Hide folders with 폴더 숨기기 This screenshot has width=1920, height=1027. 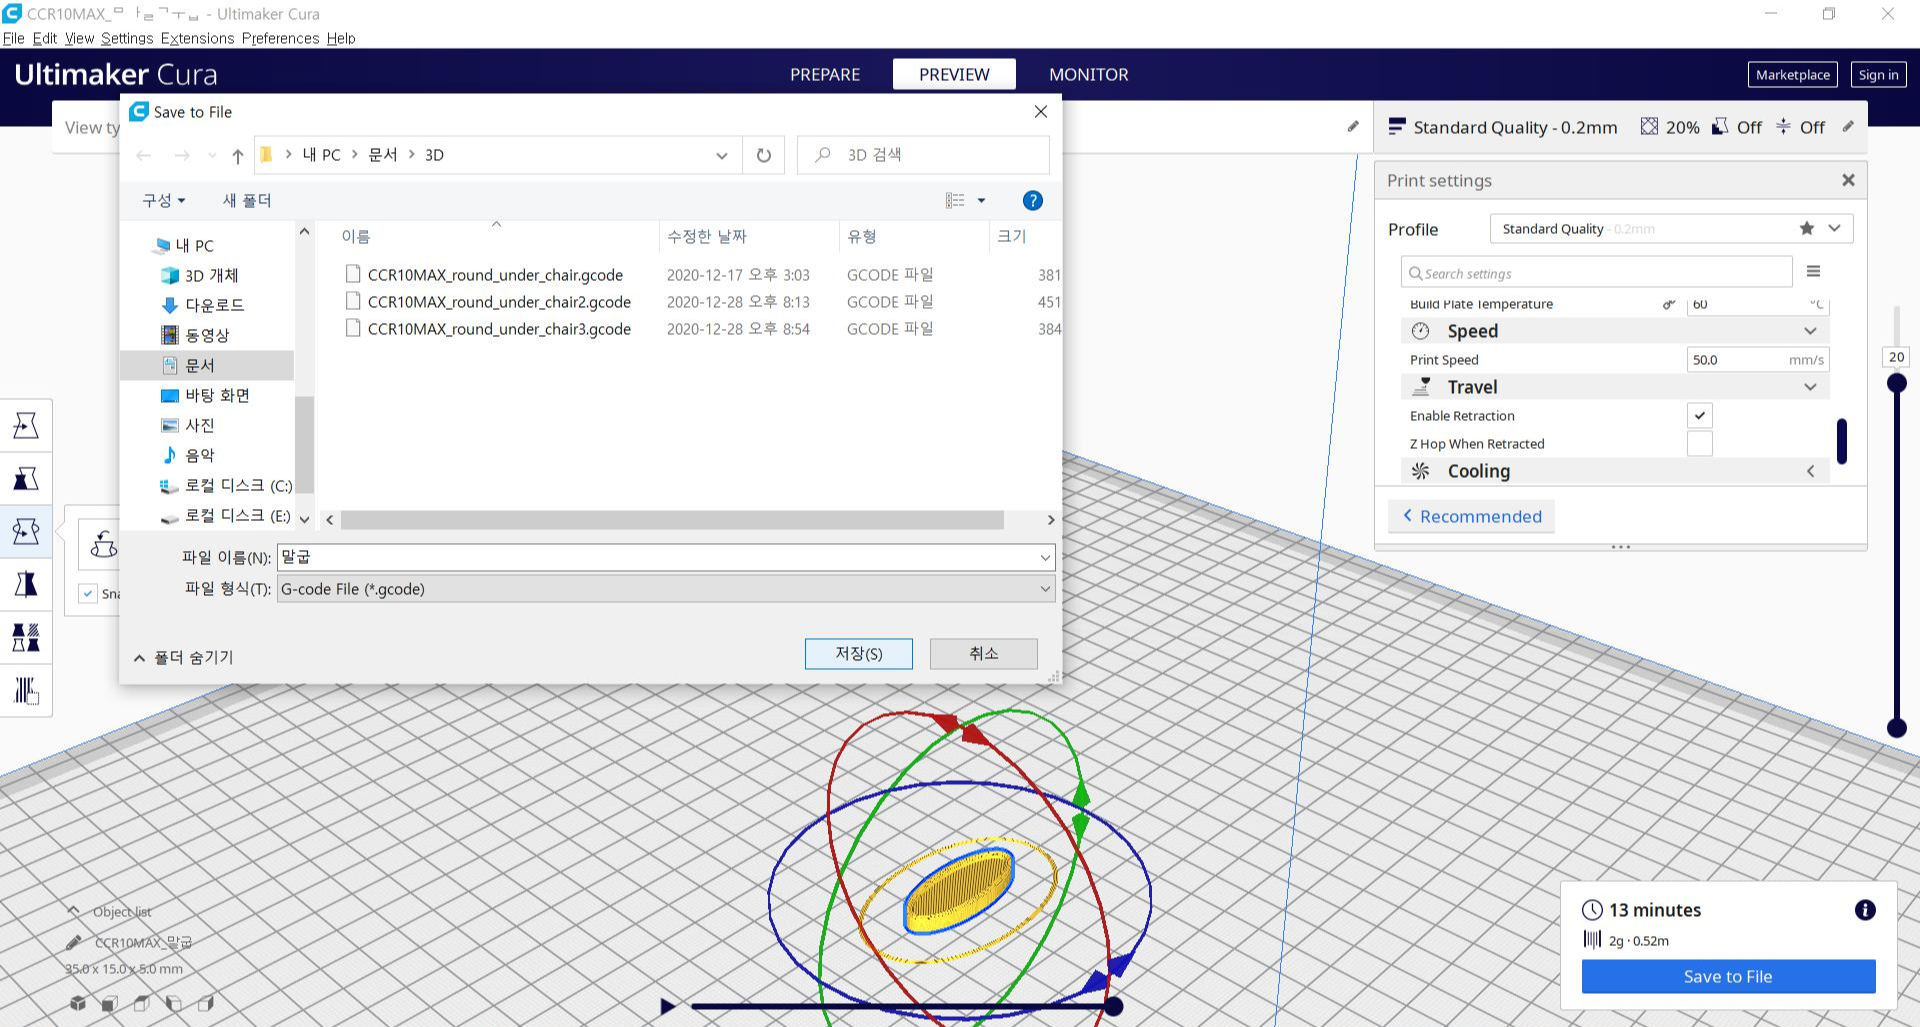pos(183,657)
